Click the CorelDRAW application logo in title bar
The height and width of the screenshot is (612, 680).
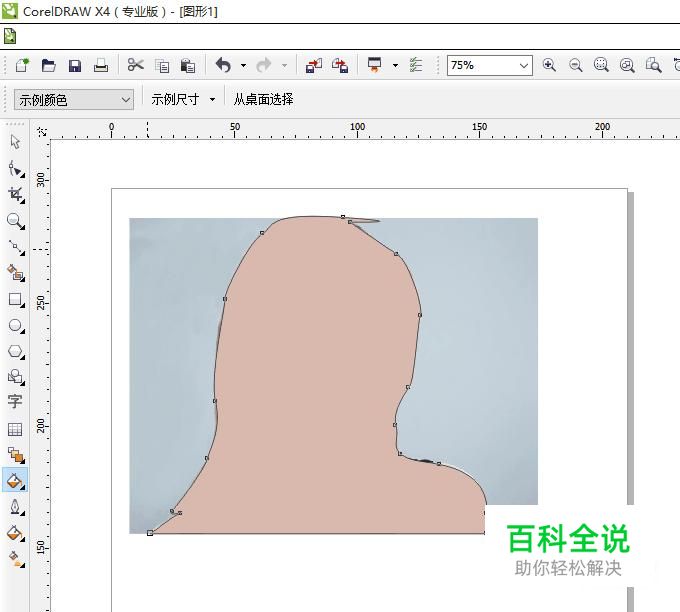tap(10, 10)
